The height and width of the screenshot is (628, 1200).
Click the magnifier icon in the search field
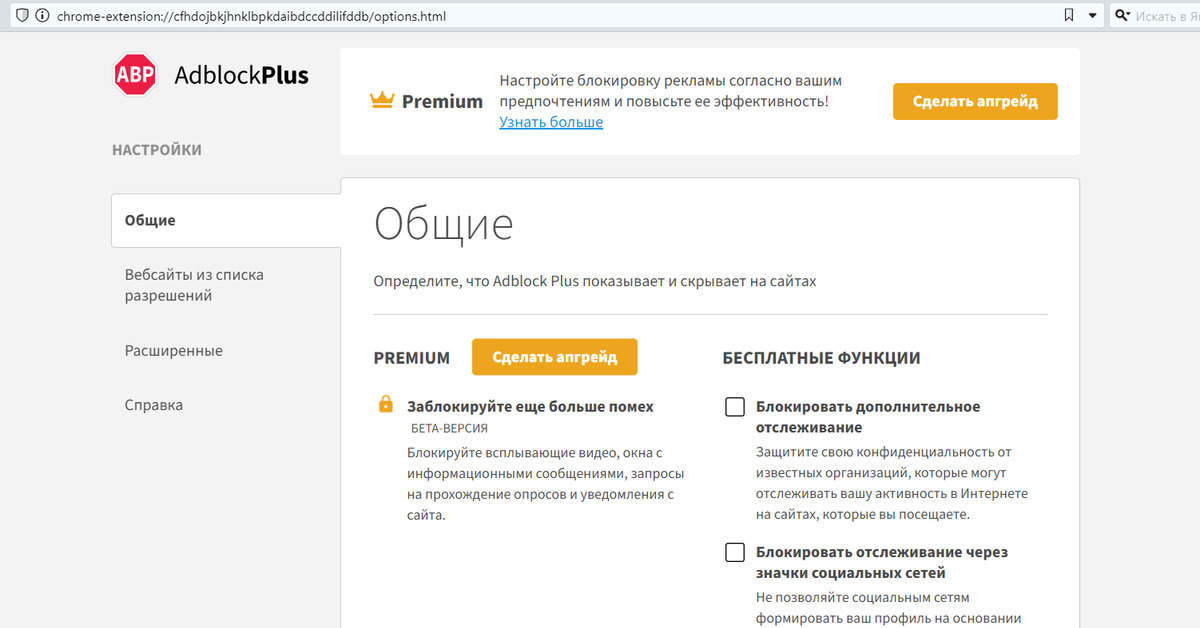(x=1122, y=15)
